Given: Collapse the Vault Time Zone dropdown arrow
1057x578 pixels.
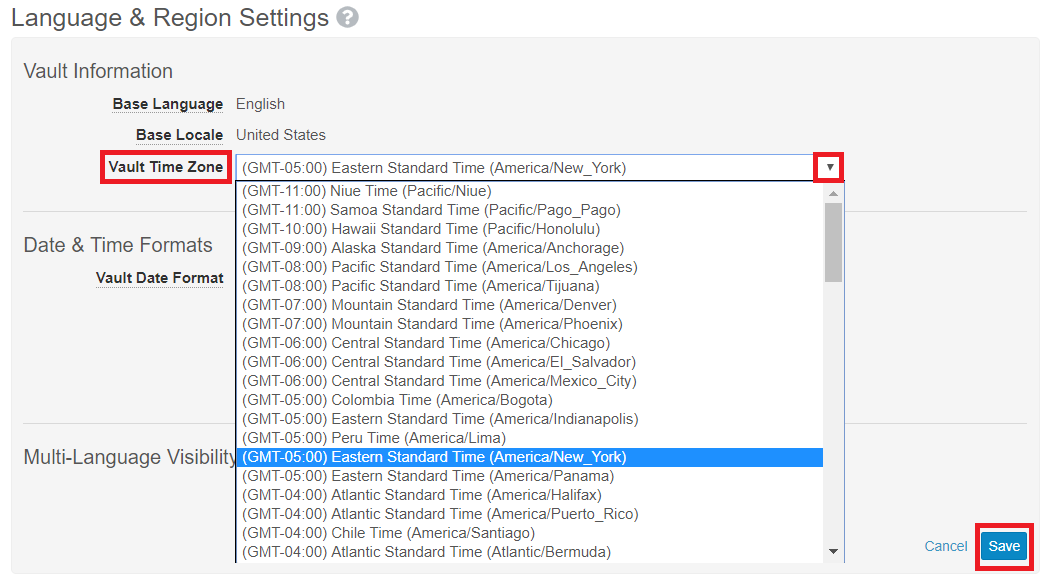Looking at the screenshot, I should [829, 168].
